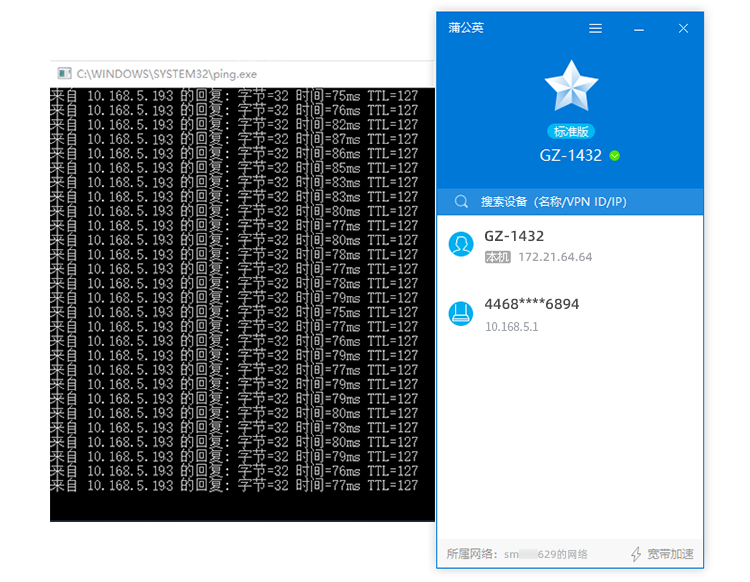Click the lightning bolt bandwidth icon

[x=636, y=554]
